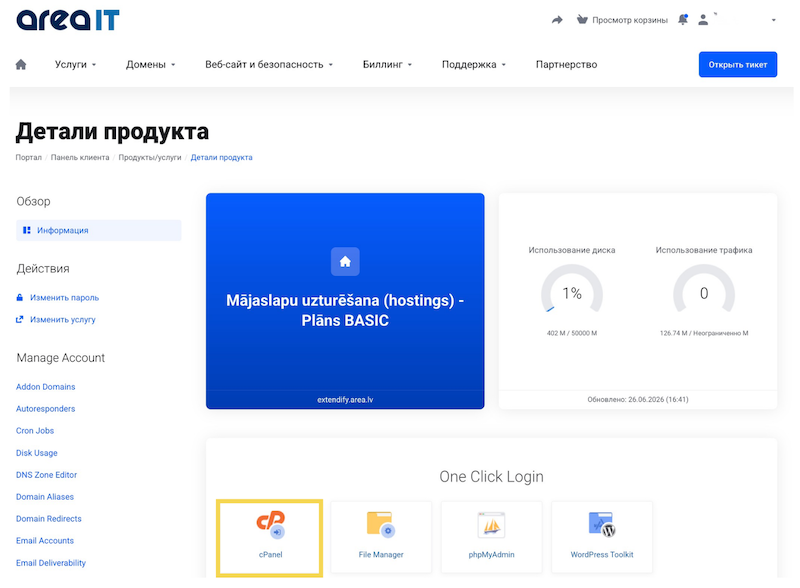Launch the File Manager icon

pos(381,524)
